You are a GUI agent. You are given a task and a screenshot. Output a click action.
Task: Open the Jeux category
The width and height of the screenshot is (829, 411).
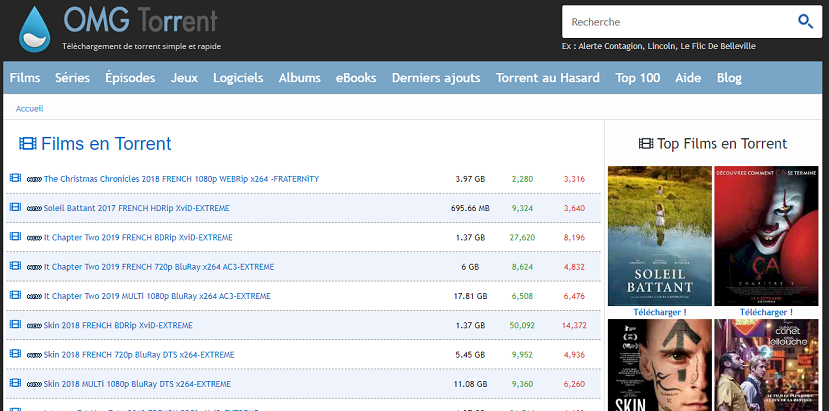pyautogui.click(x=184, y=78)
